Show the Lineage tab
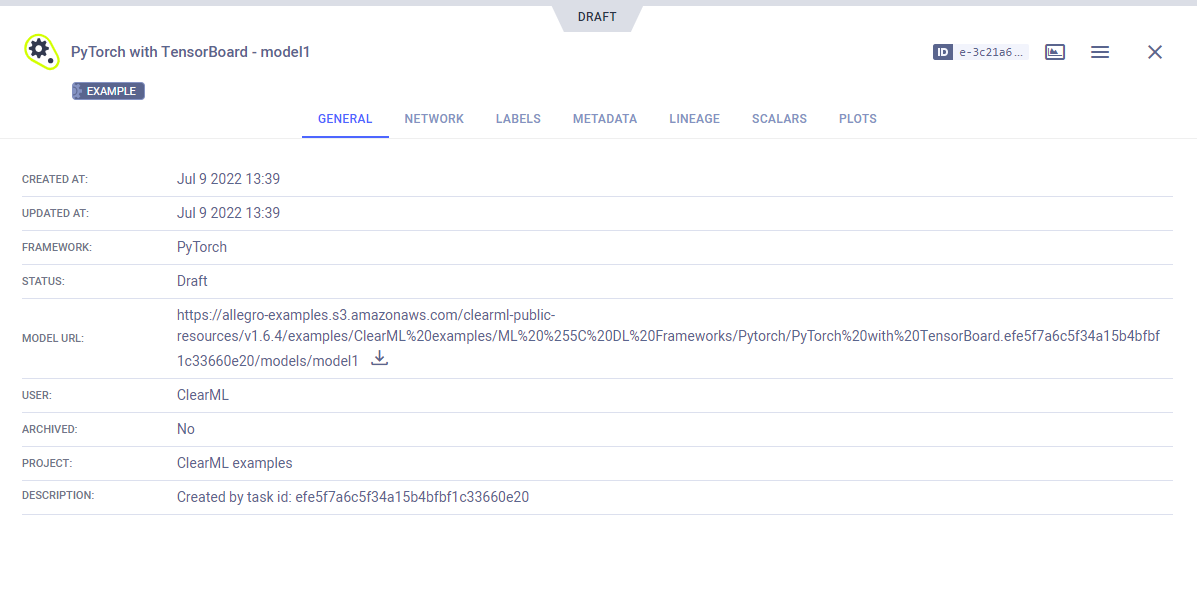 coord(694,119)
